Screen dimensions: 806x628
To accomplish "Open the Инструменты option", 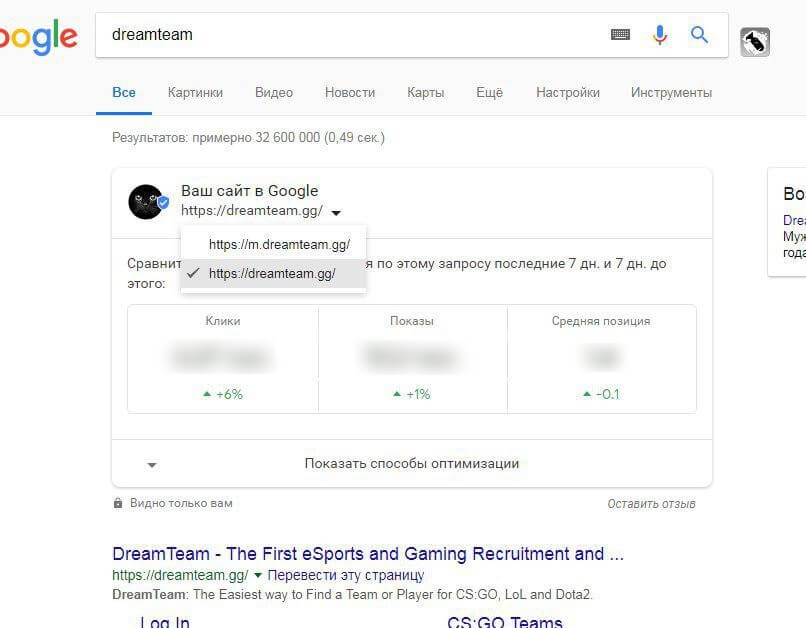I will click(671, 93).
